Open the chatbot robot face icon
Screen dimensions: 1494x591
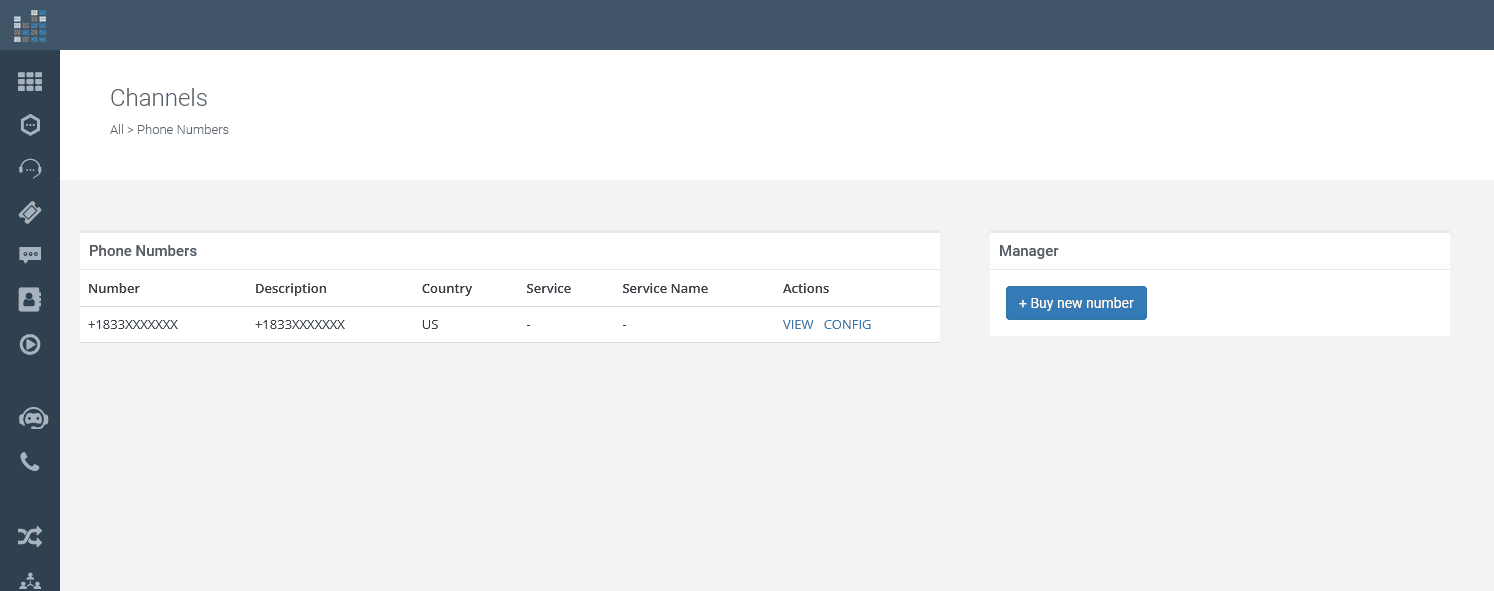click(x=33, y=419)
